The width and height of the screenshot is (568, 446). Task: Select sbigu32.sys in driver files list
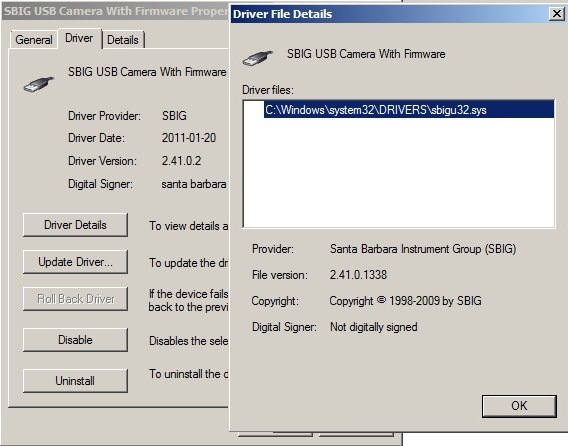409,110
